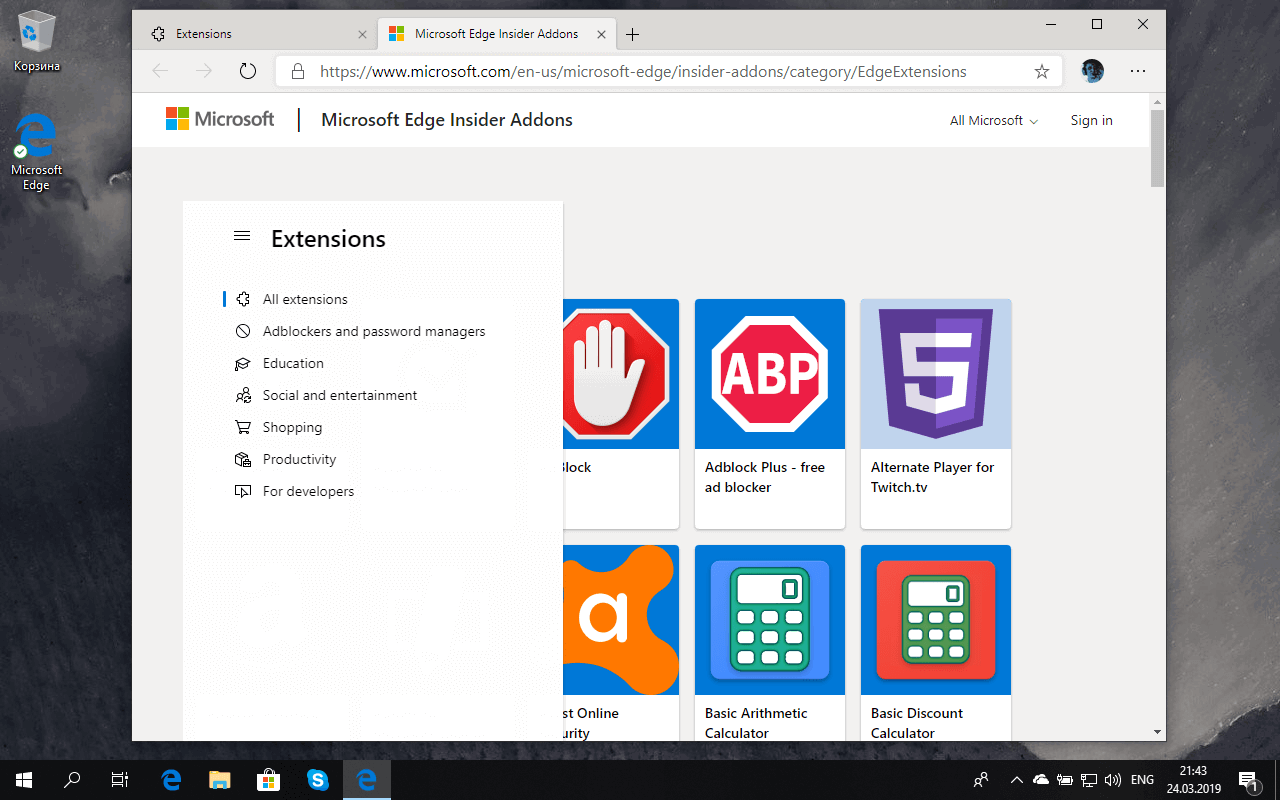Click the scrollbar down arrow
The height and width of the screenshot is (800, 1280).
(x=1158, y=732)
